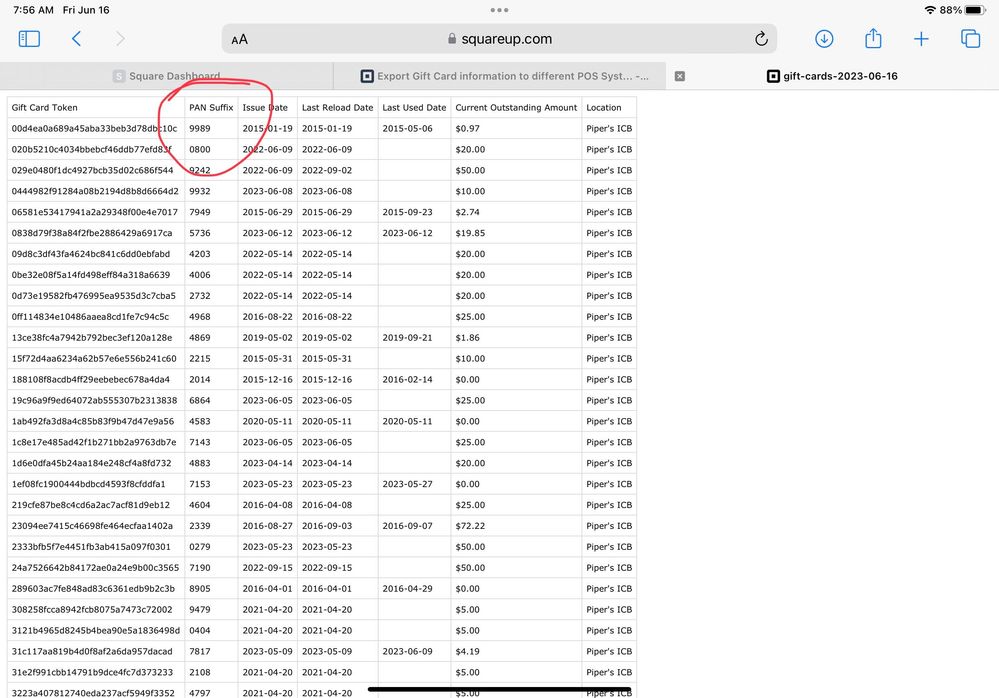Viewport: 999px width, 698px height.
Task: Click the Current Outstanding Amount header
Action: pyautogui.click(x=516, y=107)
